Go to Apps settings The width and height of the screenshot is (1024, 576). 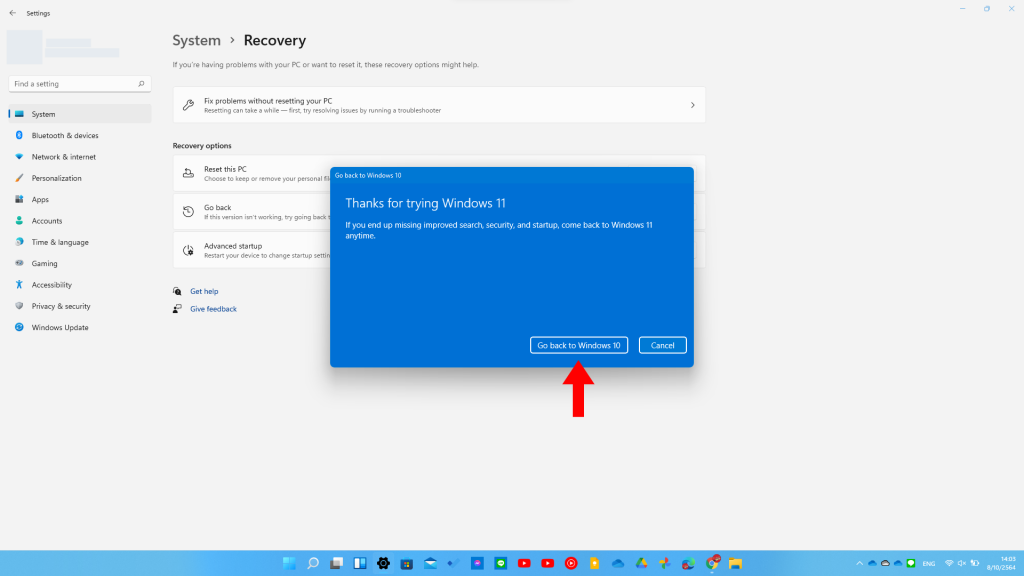point(80,199)
